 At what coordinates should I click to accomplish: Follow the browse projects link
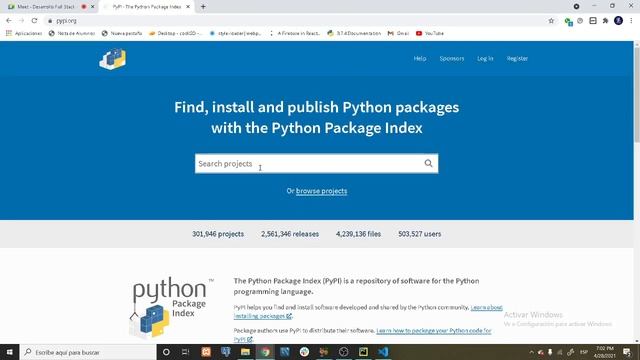tap(321, 191)
